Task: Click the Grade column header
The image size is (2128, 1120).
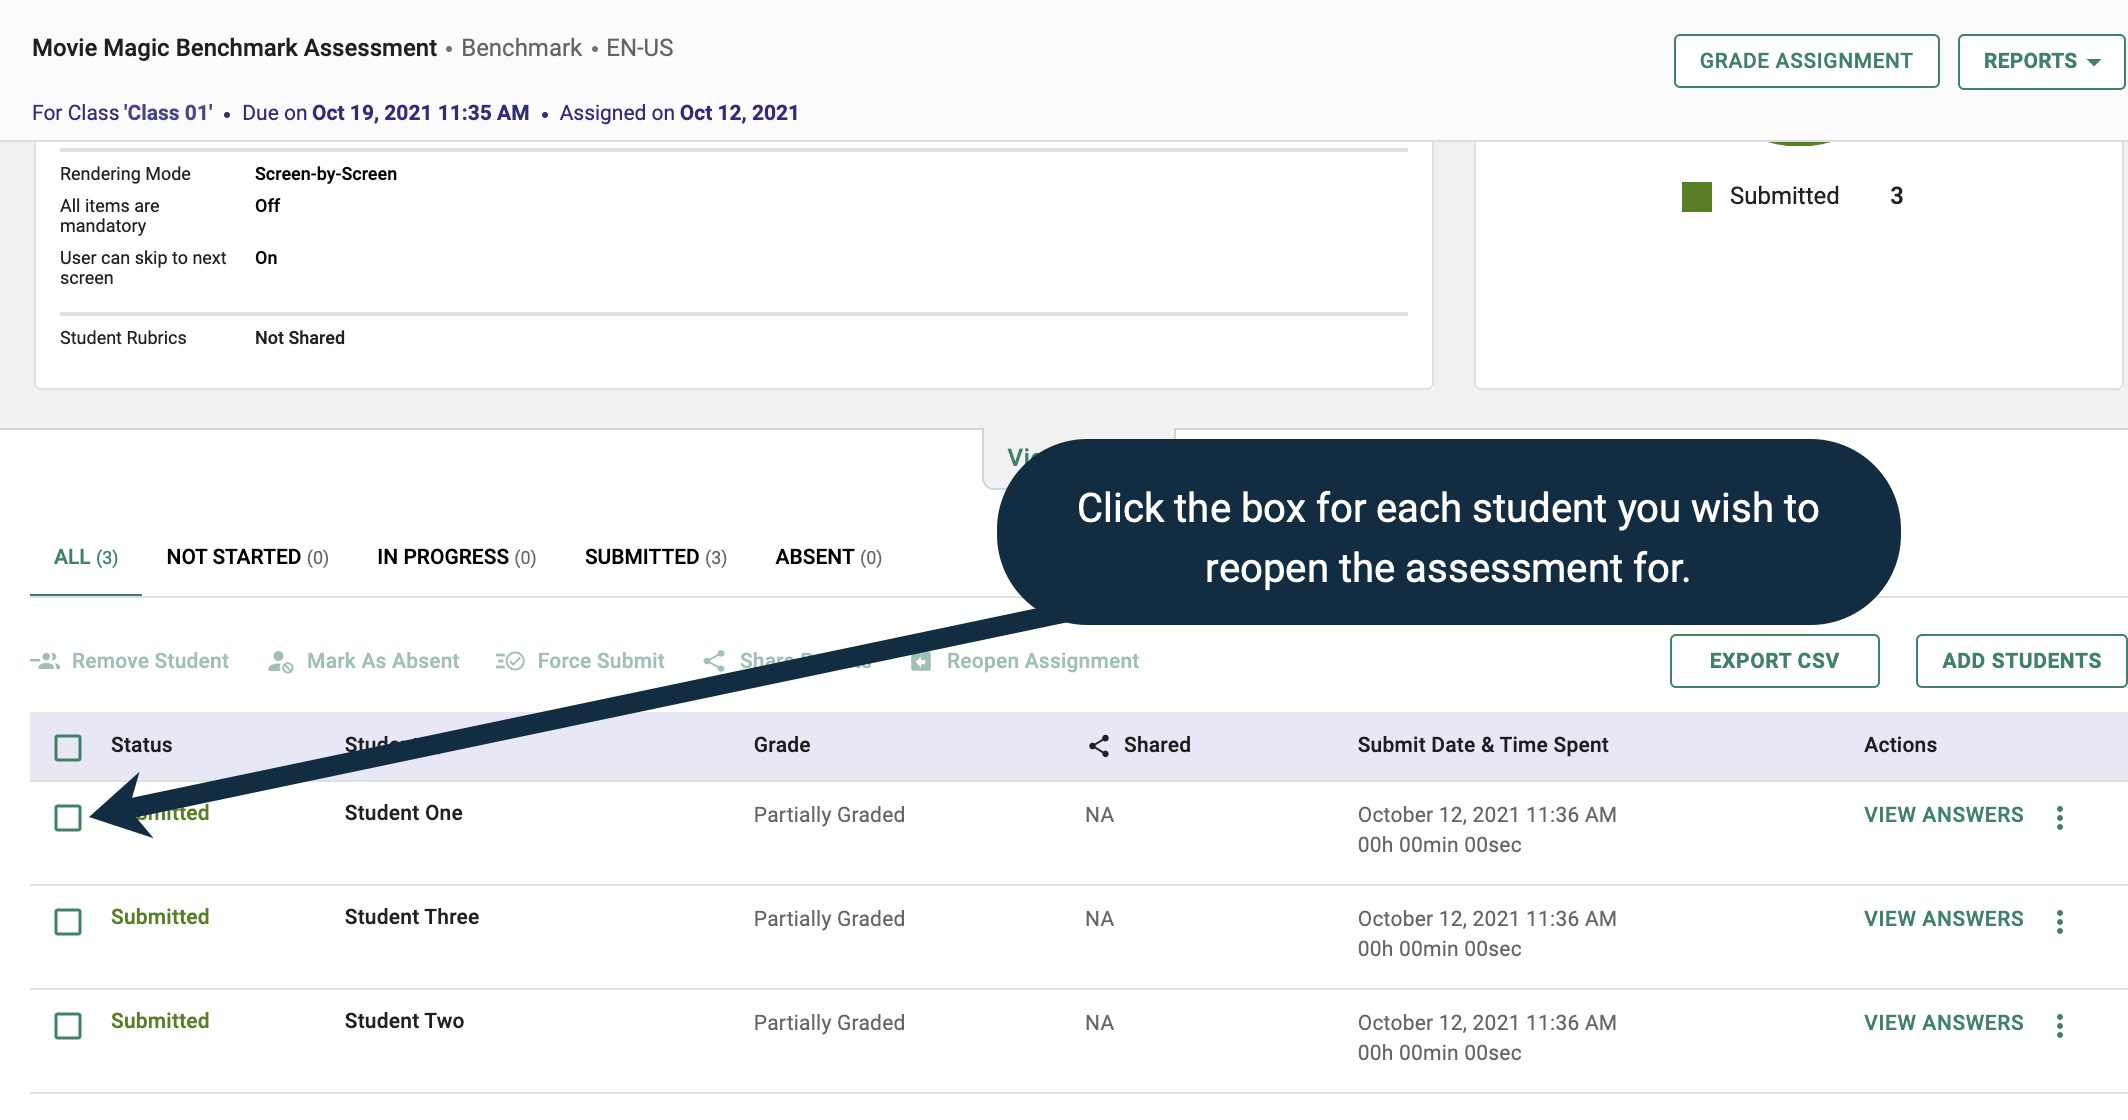Action: (782, 745)
